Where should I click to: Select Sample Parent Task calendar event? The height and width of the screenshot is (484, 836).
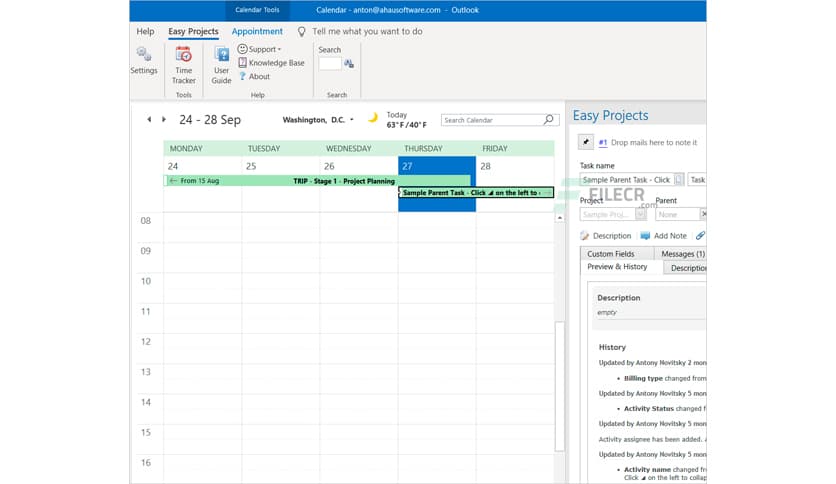(x=476, y=192)
